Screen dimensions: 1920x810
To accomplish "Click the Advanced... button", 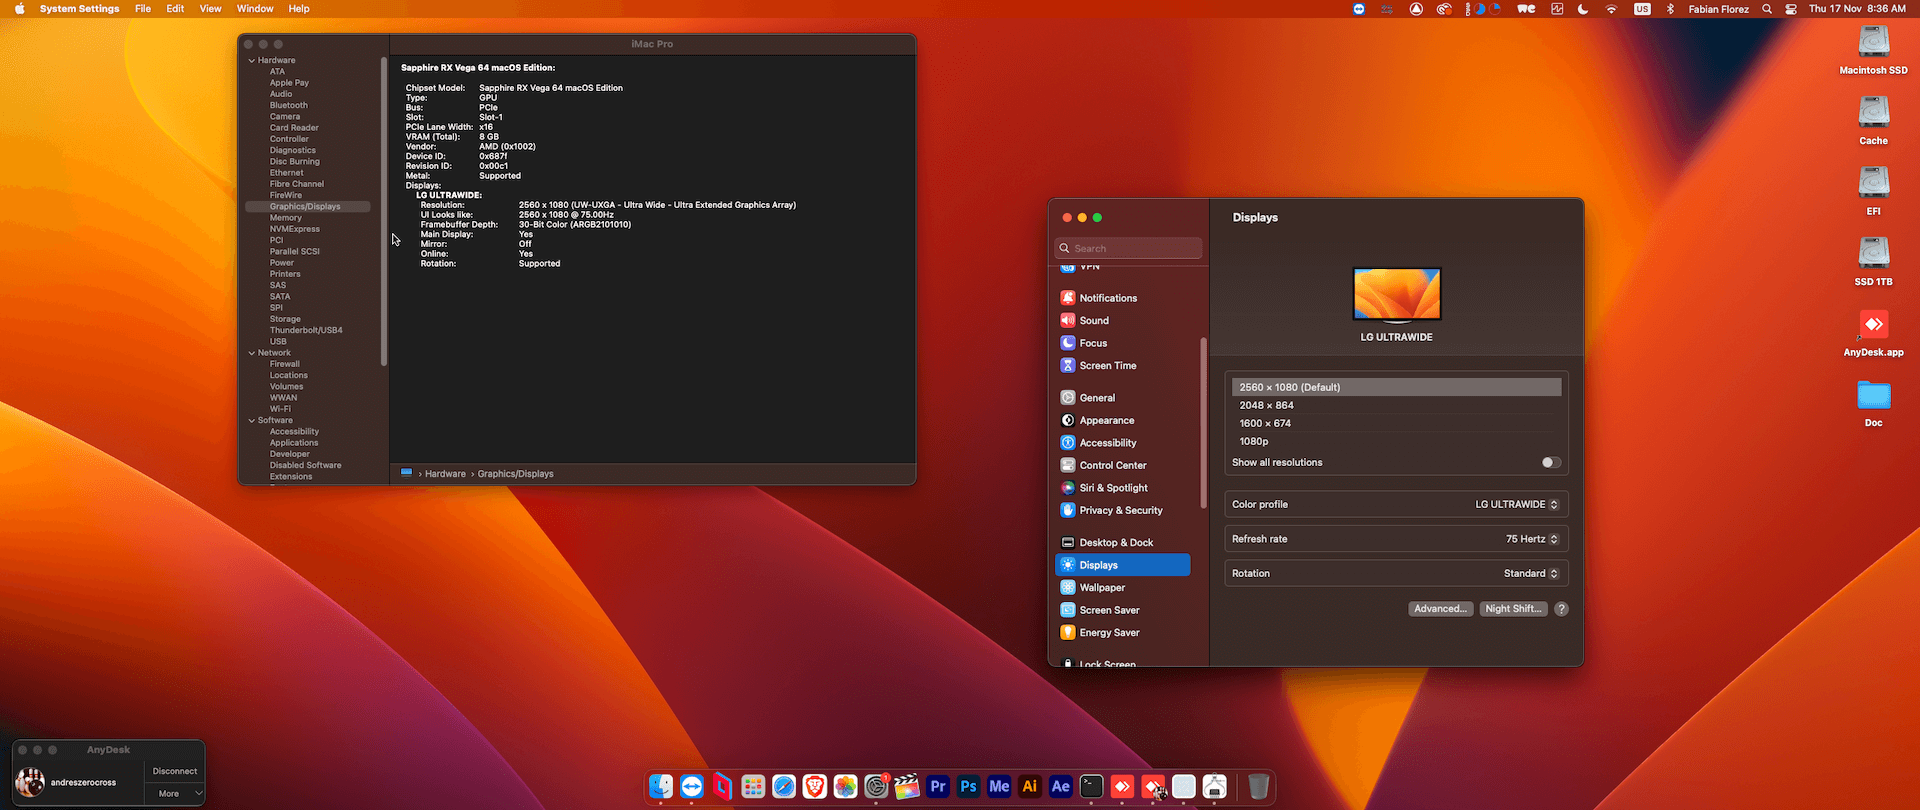I will point(1440,609).
